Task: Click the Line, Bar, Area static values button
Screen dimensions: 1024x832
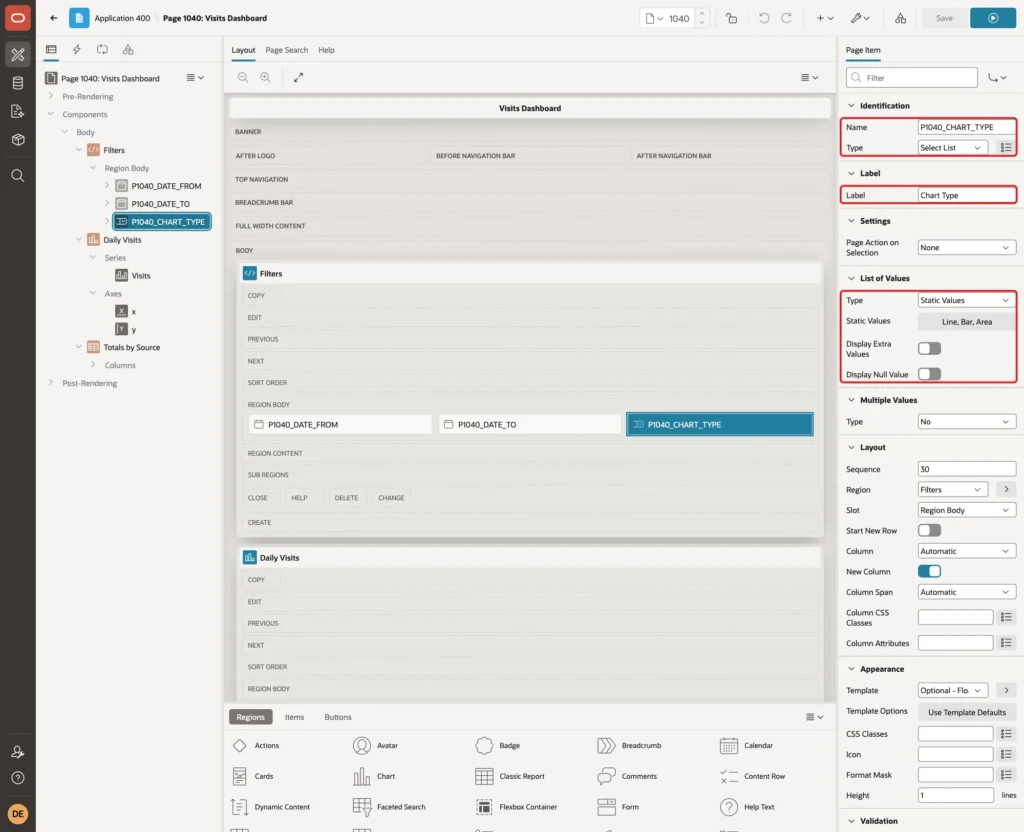Action: (x=967, y=321)
